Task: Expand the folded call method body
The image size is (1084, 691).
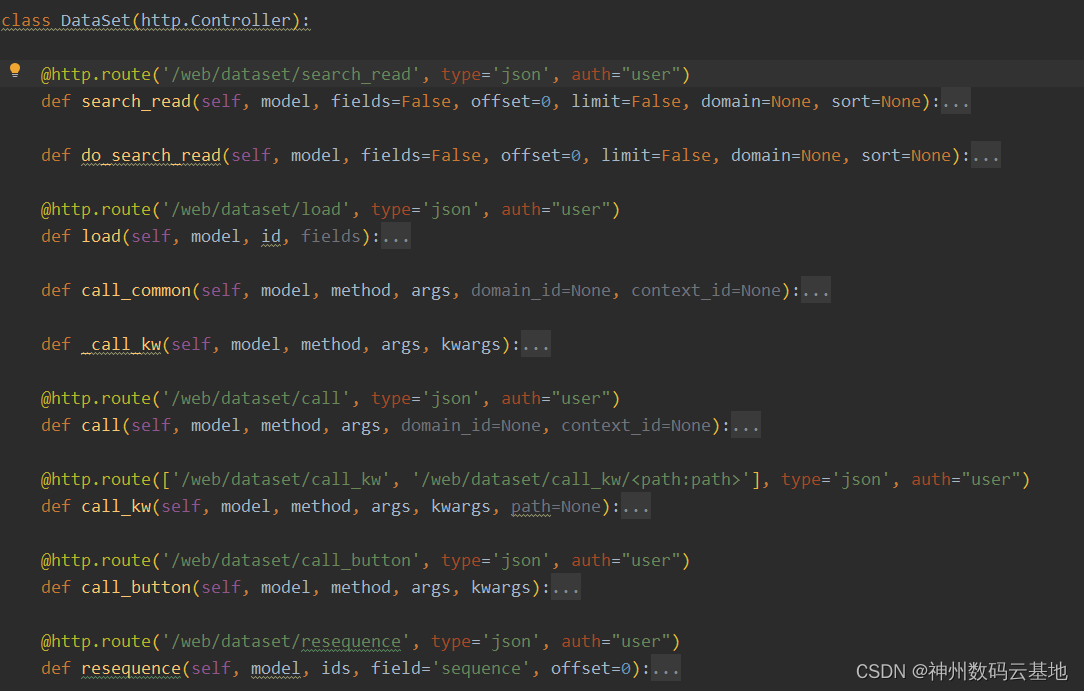Action: tap(746, 425)
